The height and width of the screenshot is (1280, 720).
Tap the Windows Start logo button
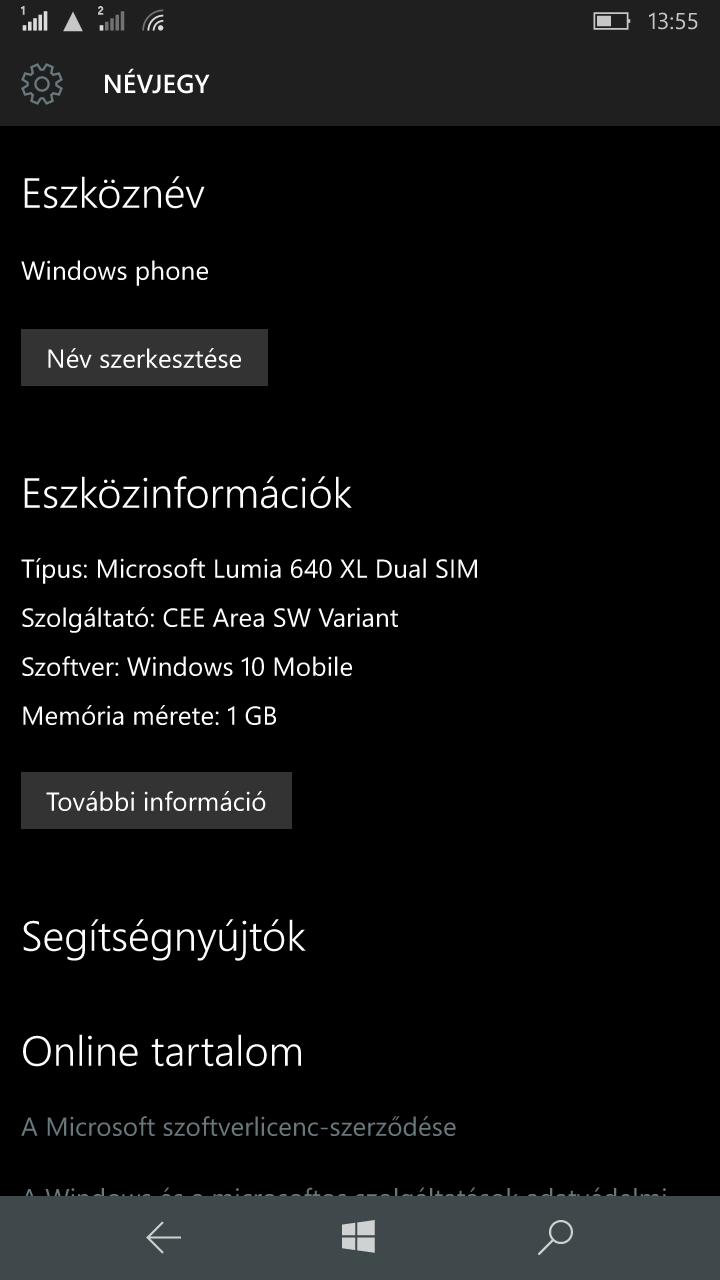click(358, 1237)
